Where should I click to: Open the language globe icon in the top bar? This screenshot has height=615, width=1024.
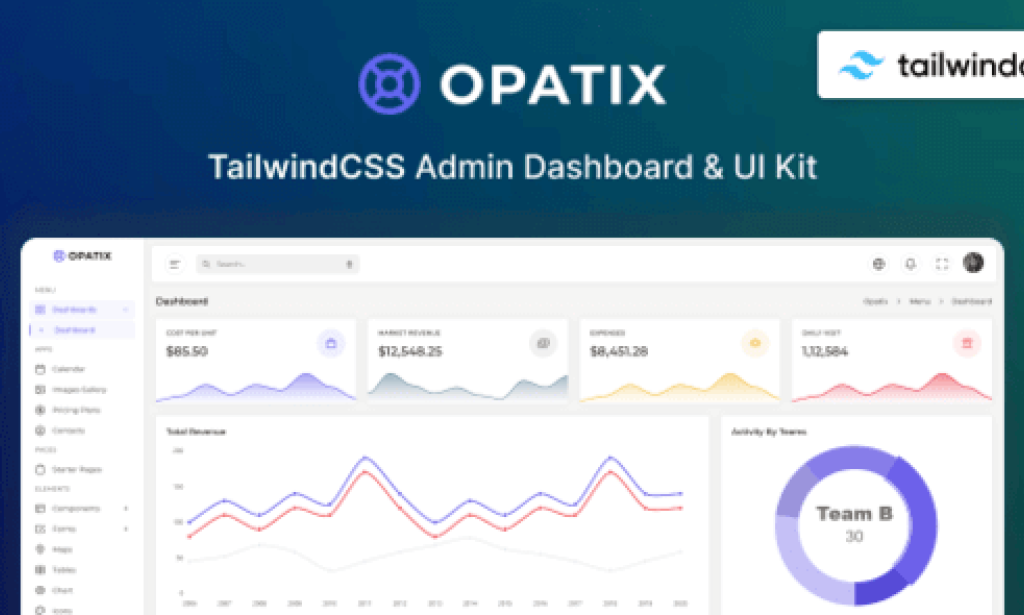tap(878, 264)
